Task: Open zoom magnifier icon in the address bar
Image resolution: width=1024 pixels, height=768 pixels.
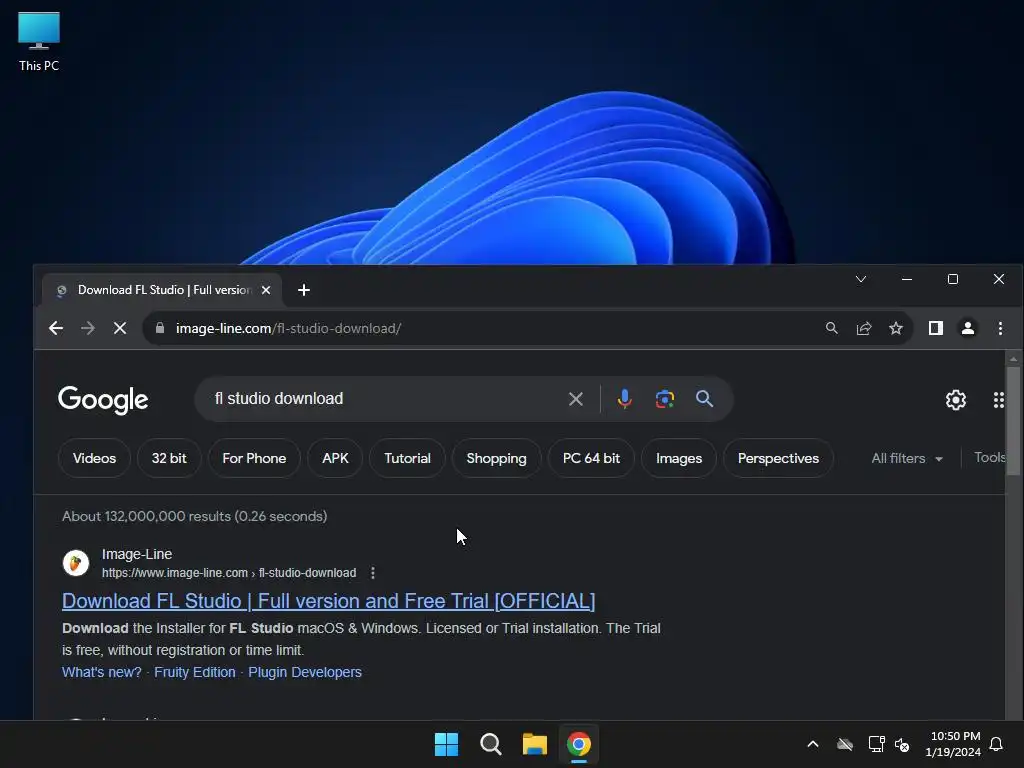Action: [831, 328]
